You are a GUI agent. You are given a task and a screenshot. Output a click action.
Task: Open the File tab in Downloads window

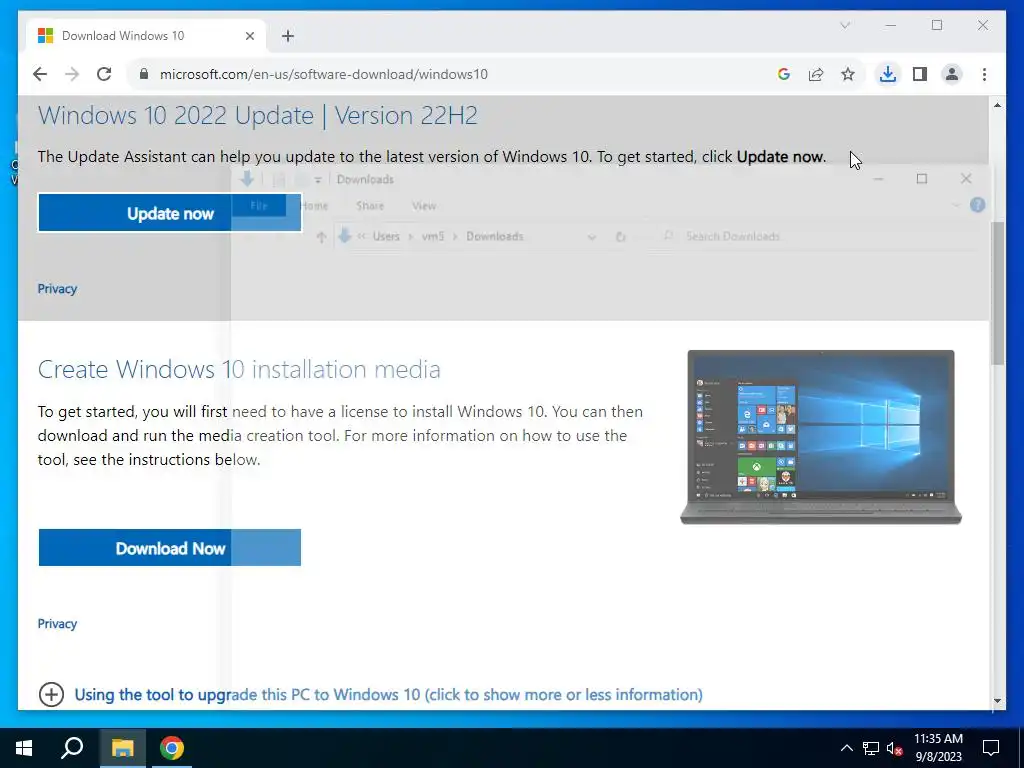pyautogui.click(x=259, y=206)
